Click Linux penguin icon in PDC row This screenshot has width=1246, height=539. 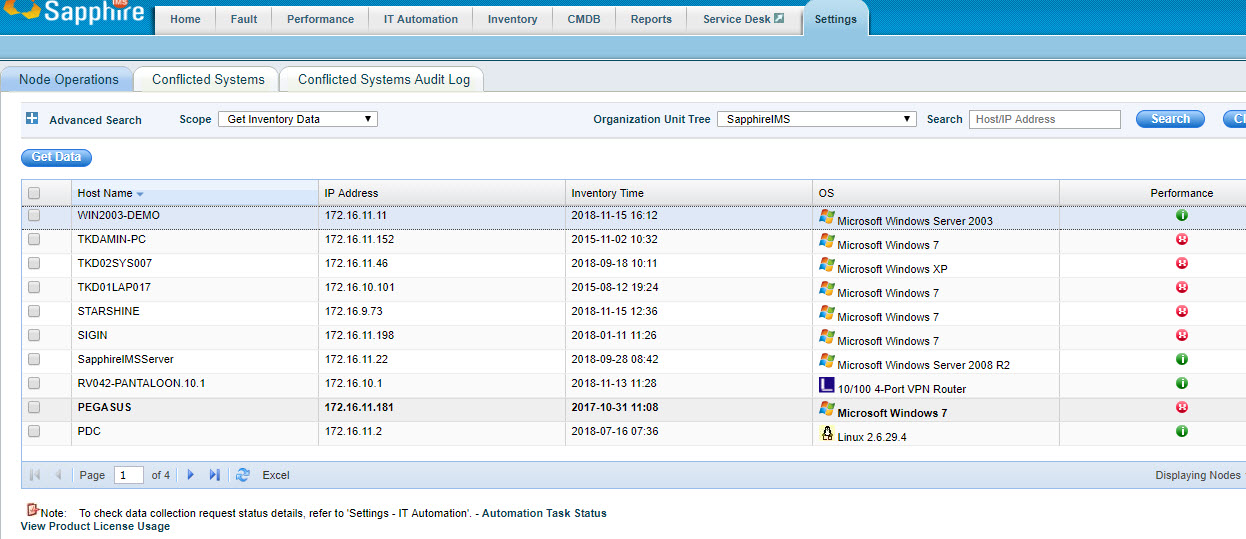(x=826, y=433)
